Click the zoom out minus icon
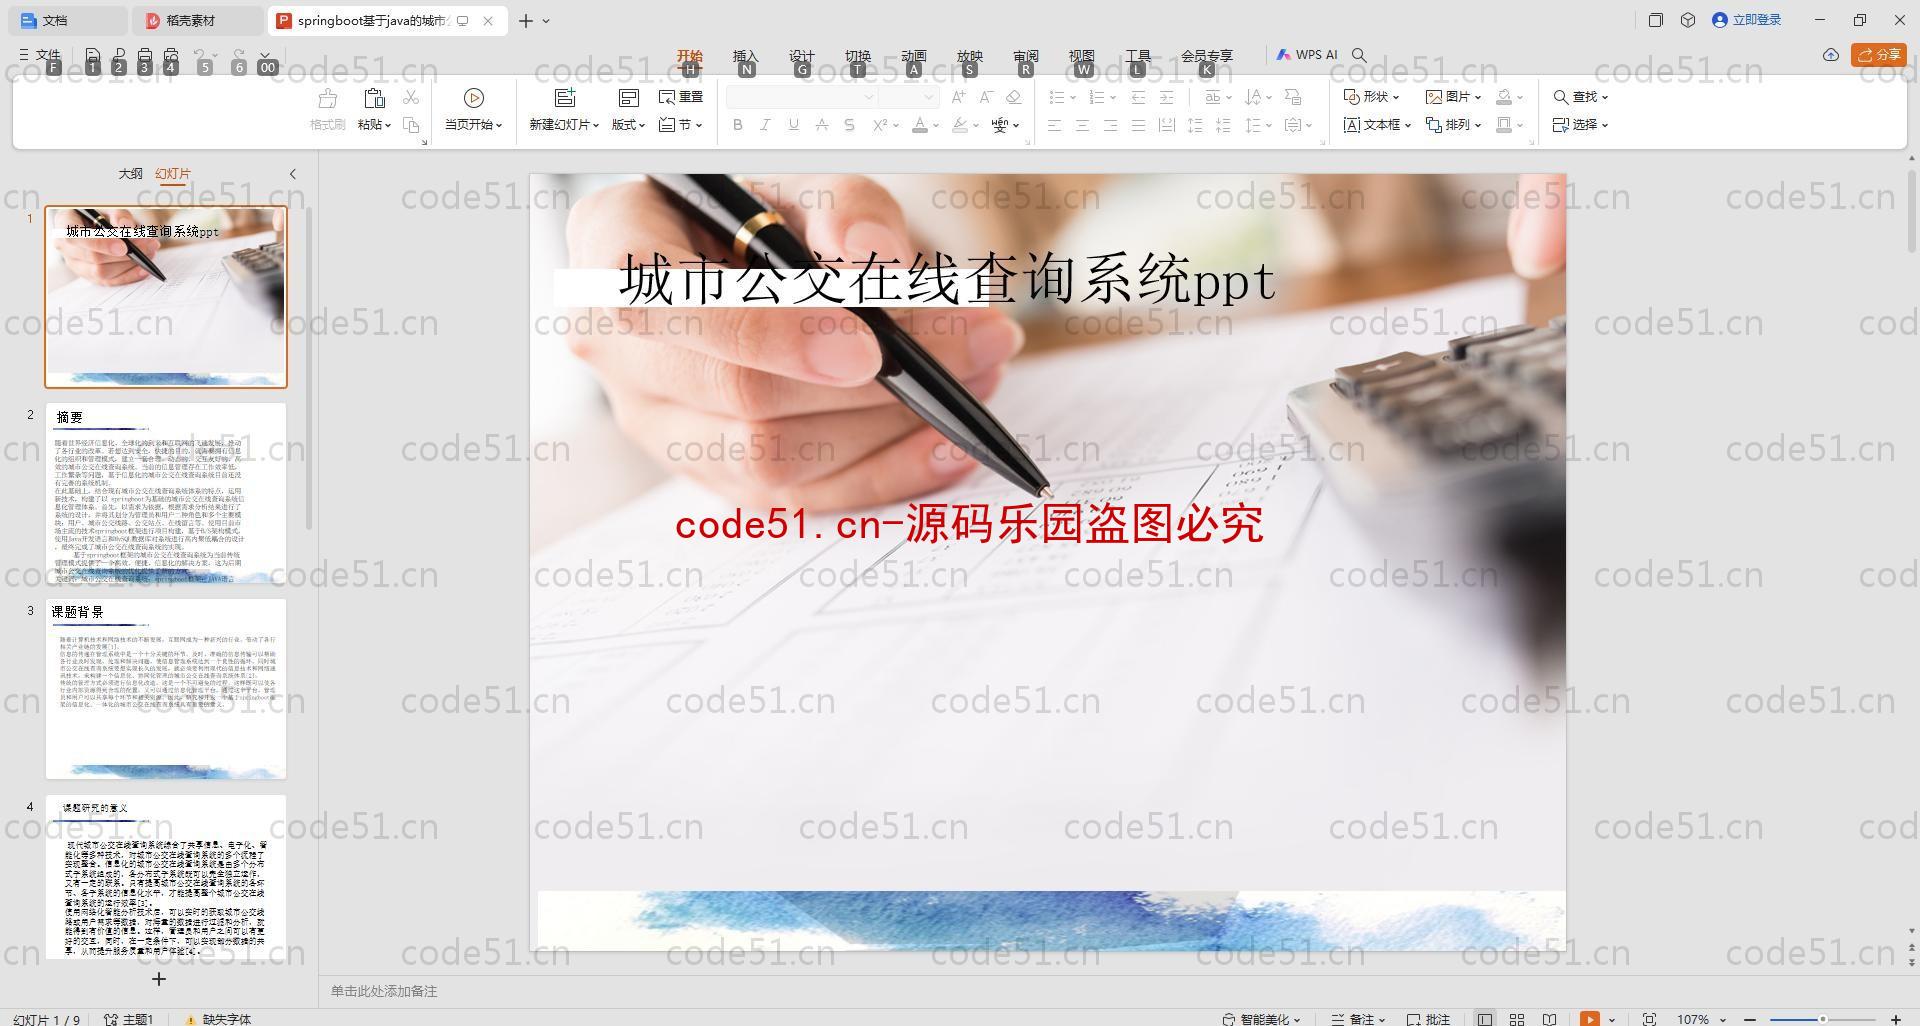1920x1026 pixels. pos(1751,1019)
